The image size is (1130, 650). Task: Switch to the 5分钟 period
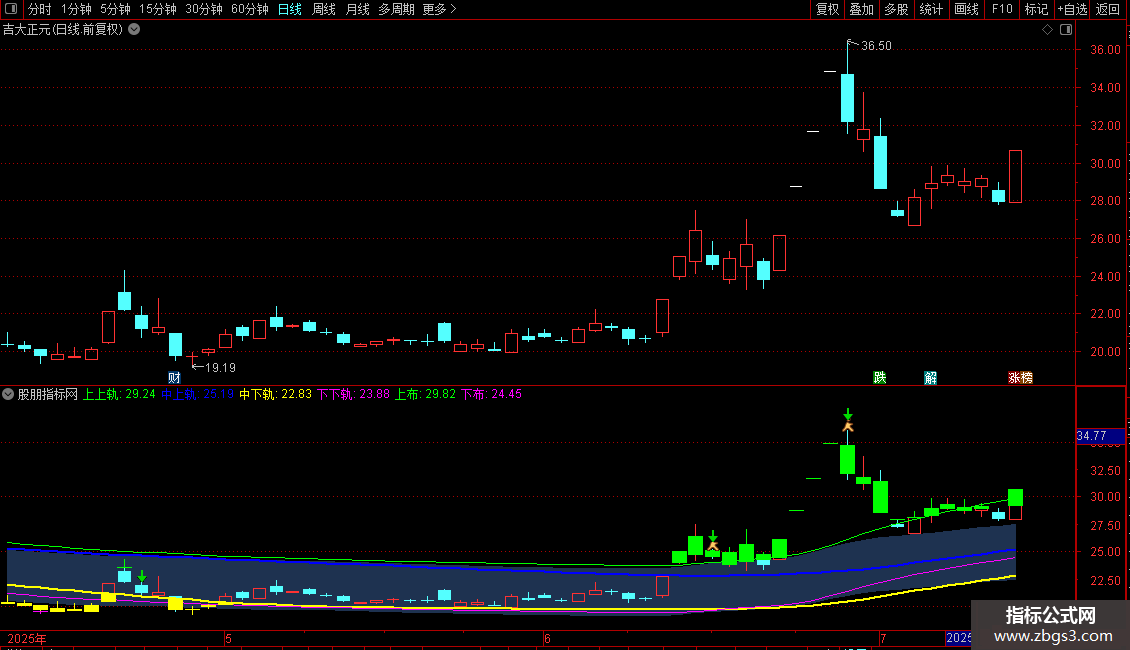[x=115, y=9]
